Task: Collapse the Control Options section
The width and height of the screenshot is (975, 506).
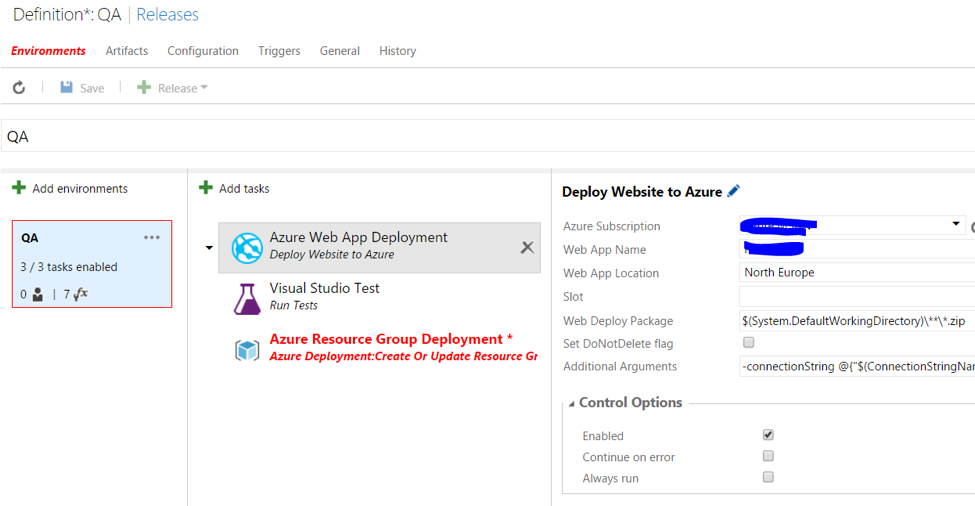Action: 571,403
